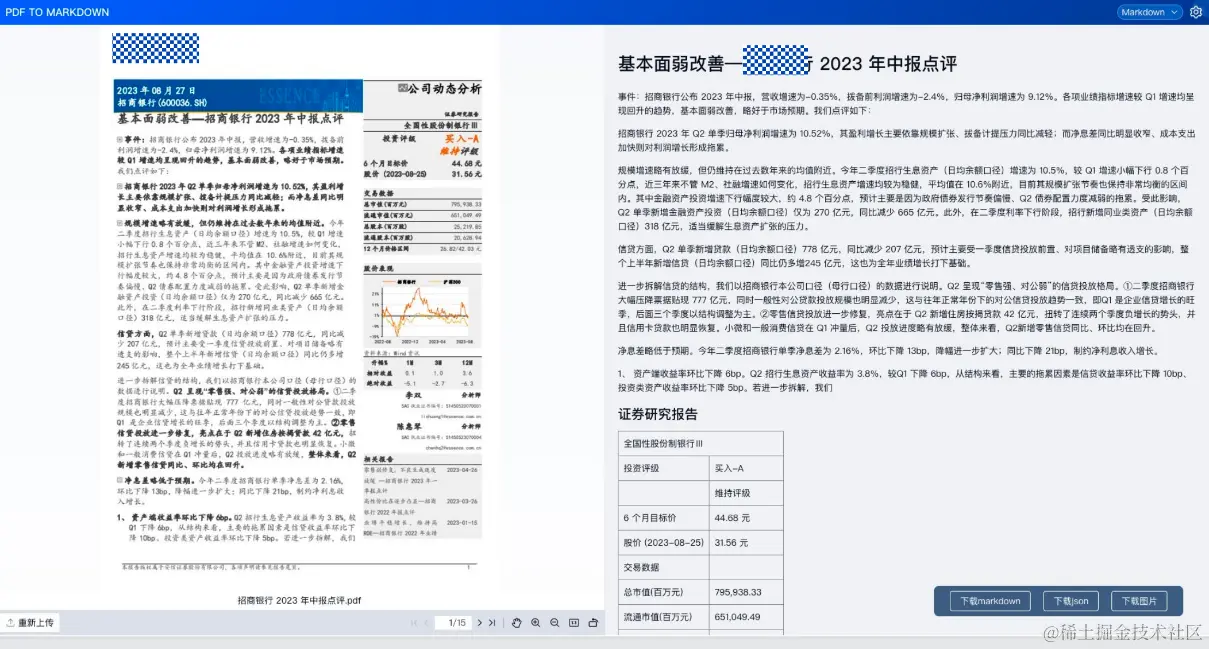
Task: Click the first page navigation icon
Action: (x=414, y=622)
